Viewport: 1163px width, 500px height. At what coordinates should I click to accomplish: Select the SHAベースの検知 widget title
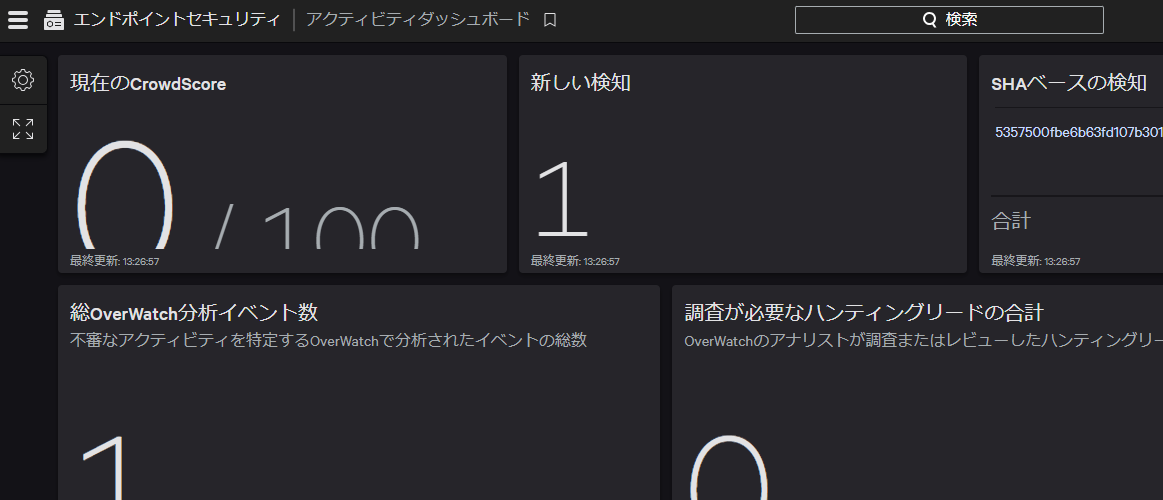click(1069, 82)
